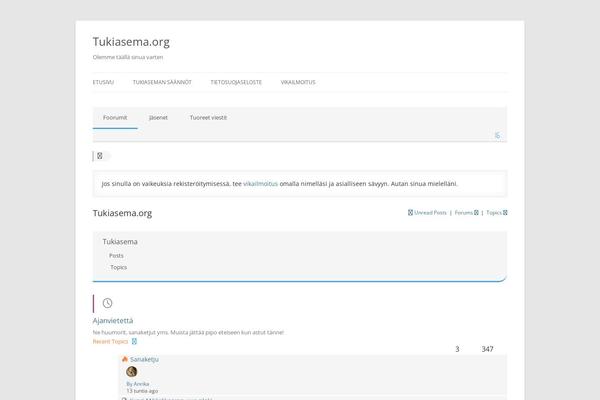Click the Recent Topics label

point(110,341)
